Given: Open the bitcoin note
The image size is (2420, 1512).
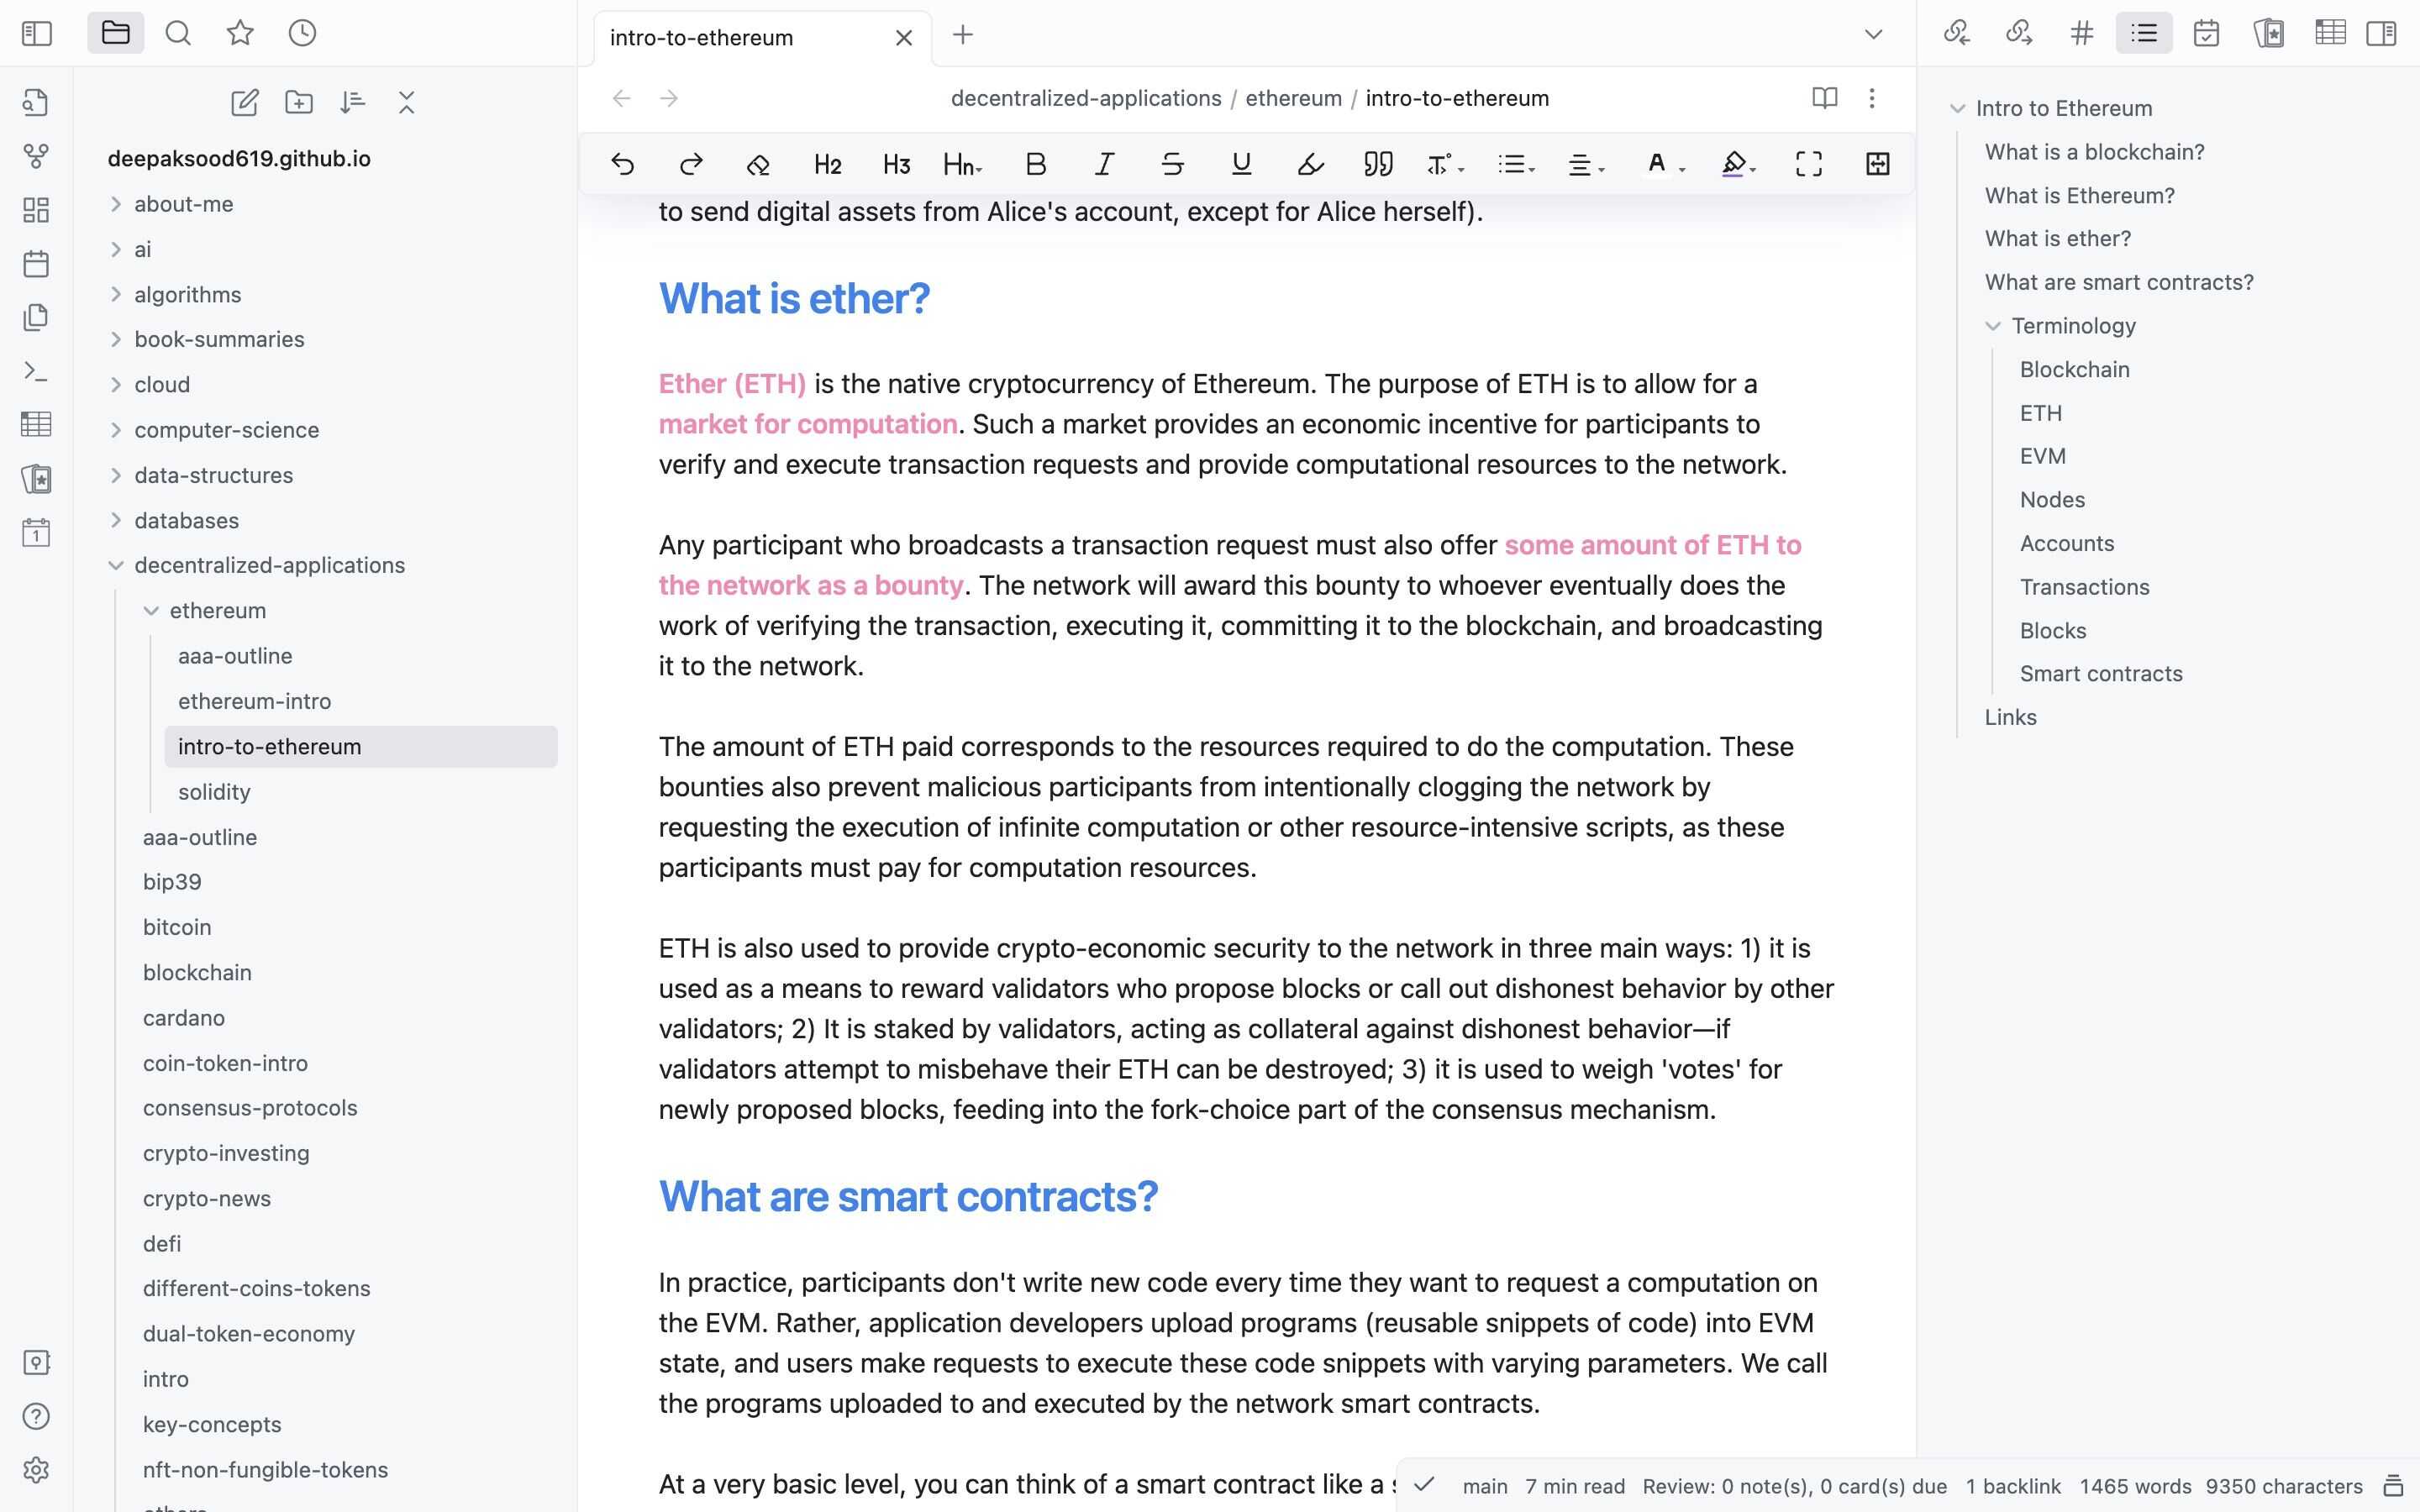Looking at the screenshot, I should click(x=177, y=928).
